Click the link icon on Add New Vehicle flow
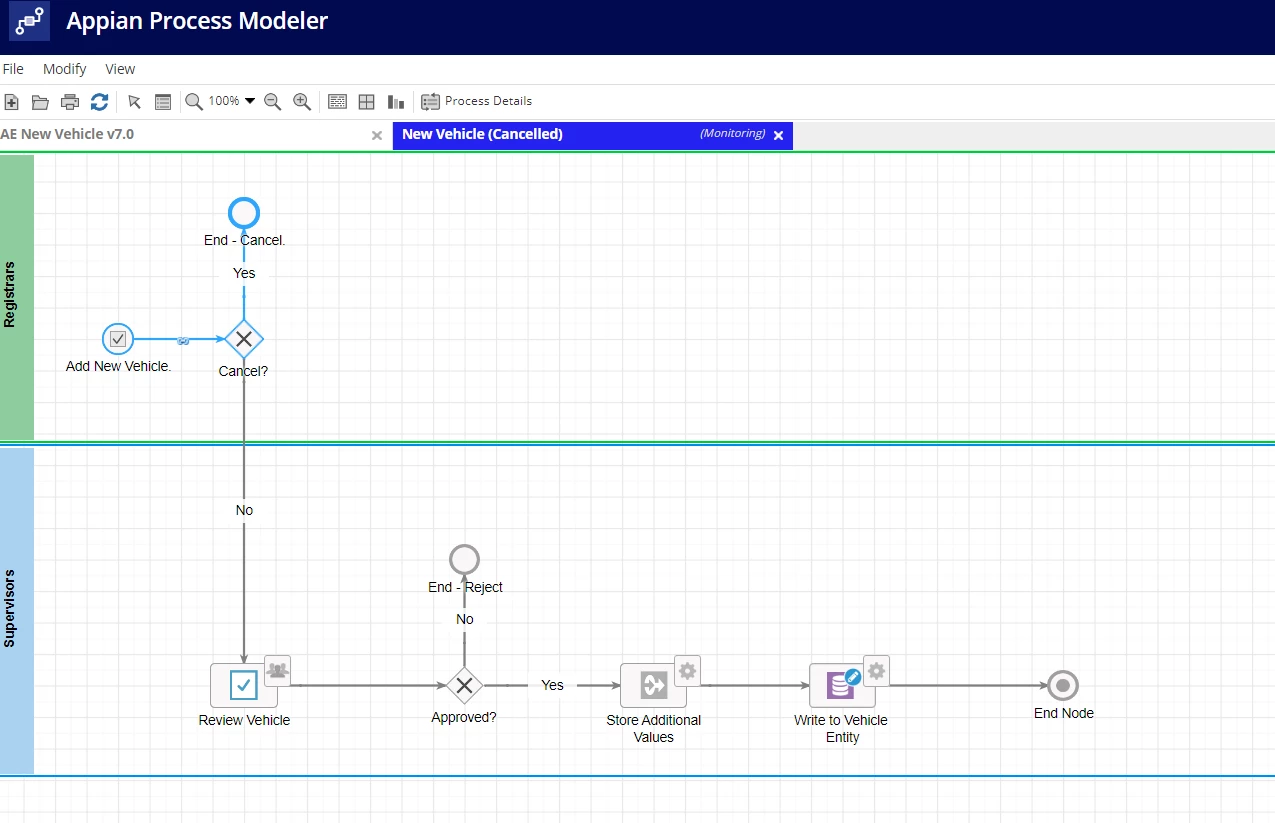1275x823 pixels. pos(183,340)
